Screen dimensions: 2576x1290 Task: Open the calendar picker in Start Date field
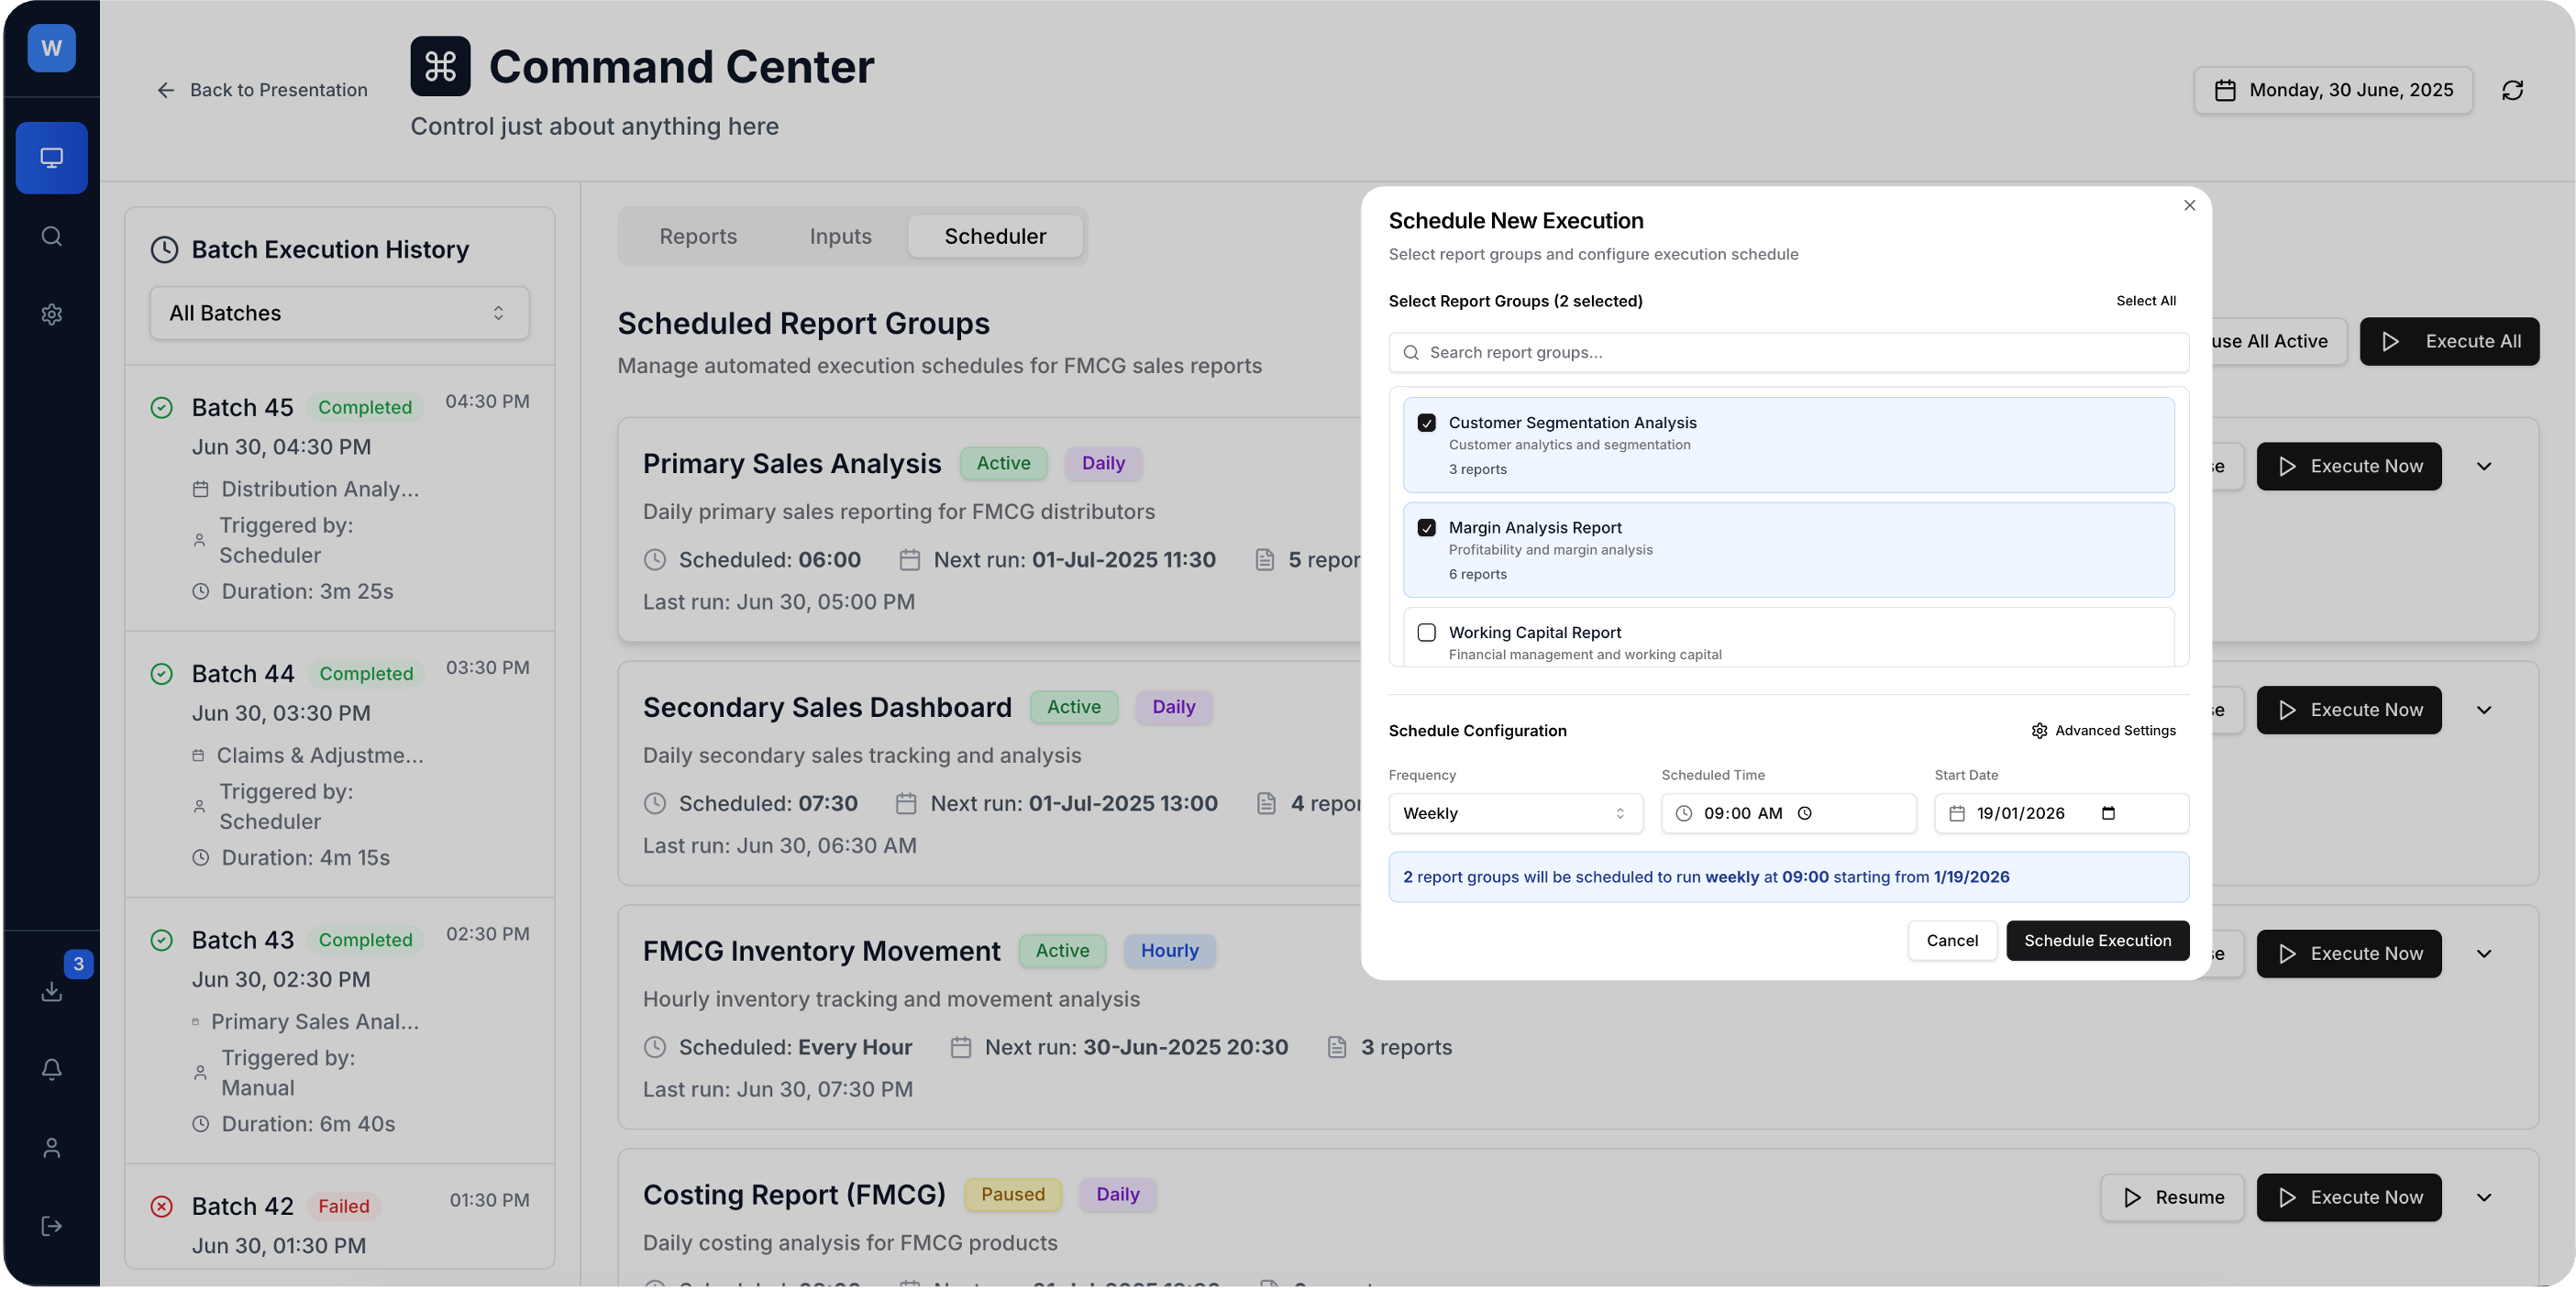2108,813
